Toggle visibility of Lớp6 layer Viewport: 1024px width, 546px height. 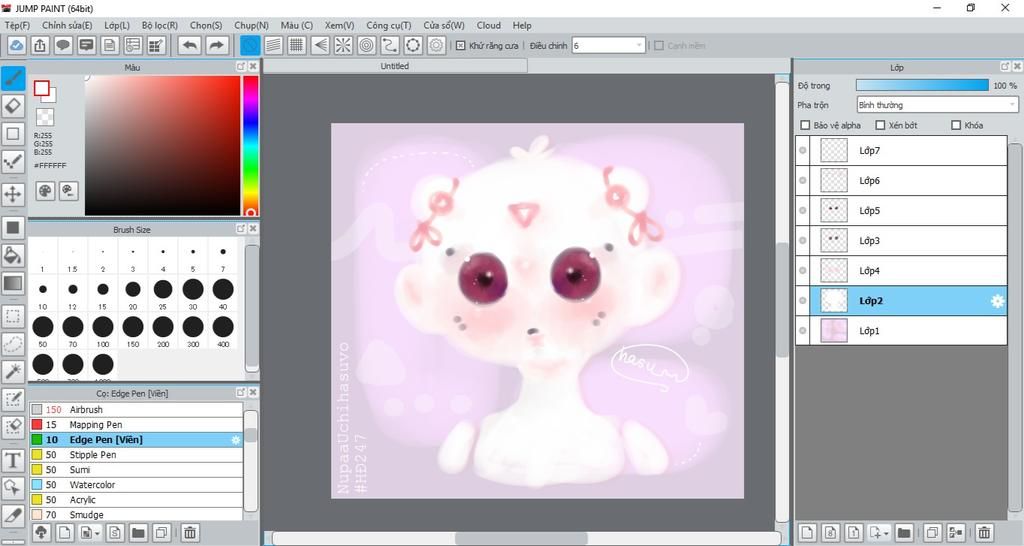click(x=803, y=180)
